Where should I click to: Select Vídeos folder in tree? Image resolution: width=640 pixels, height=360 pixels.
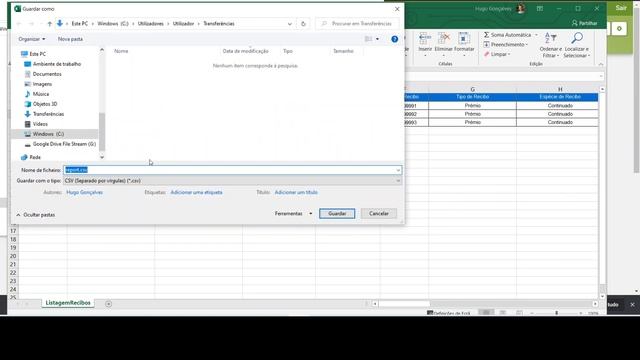click(40, 124)
